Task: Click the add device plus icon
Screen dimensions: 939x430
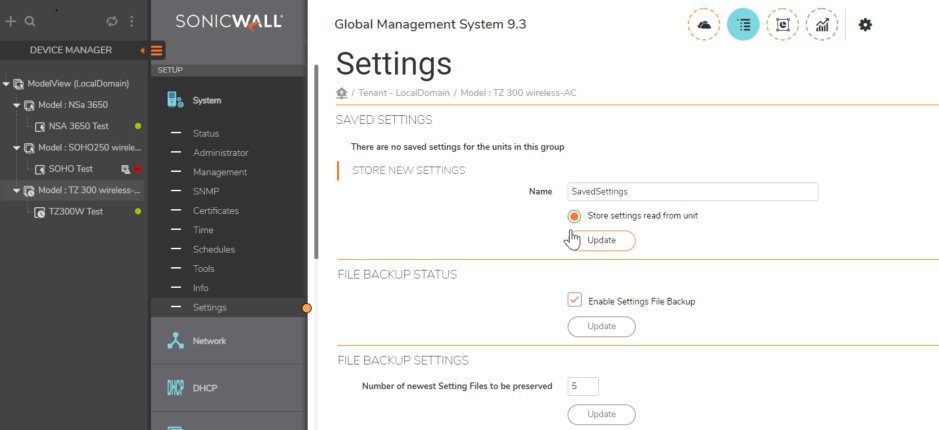Action: pyautogui.click(x=11, y=21)
